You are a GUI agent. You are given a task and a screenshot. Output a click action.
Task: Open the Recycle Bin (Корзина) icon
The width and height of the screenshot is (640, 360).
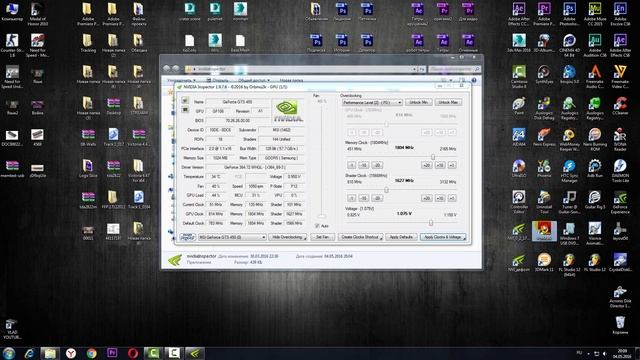620,325
